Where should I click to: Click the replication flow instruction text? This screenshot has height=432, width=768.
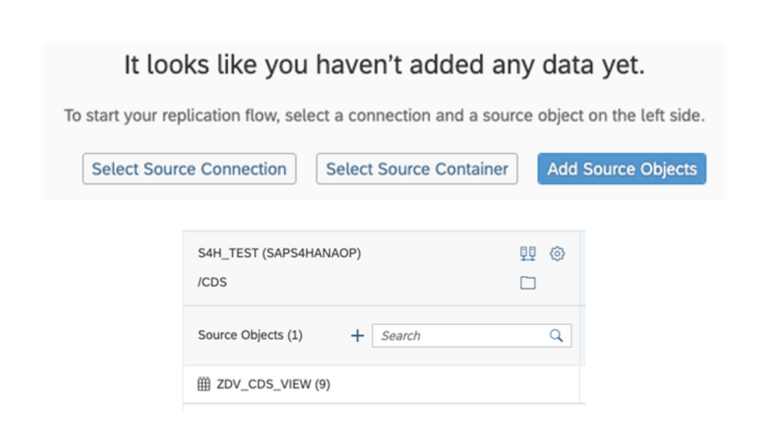click(384, 116)
